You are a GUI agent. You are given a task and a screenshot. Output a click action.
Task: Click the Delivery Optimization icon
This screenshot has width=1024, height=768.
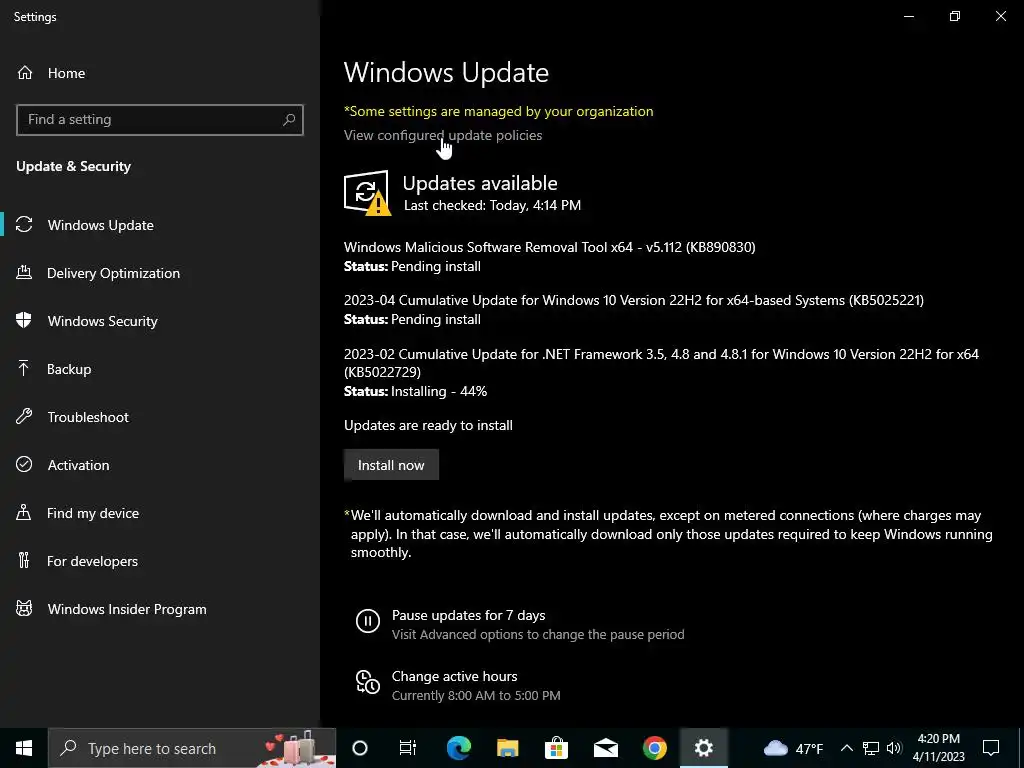pyautogui.click(x=24, y=273)
